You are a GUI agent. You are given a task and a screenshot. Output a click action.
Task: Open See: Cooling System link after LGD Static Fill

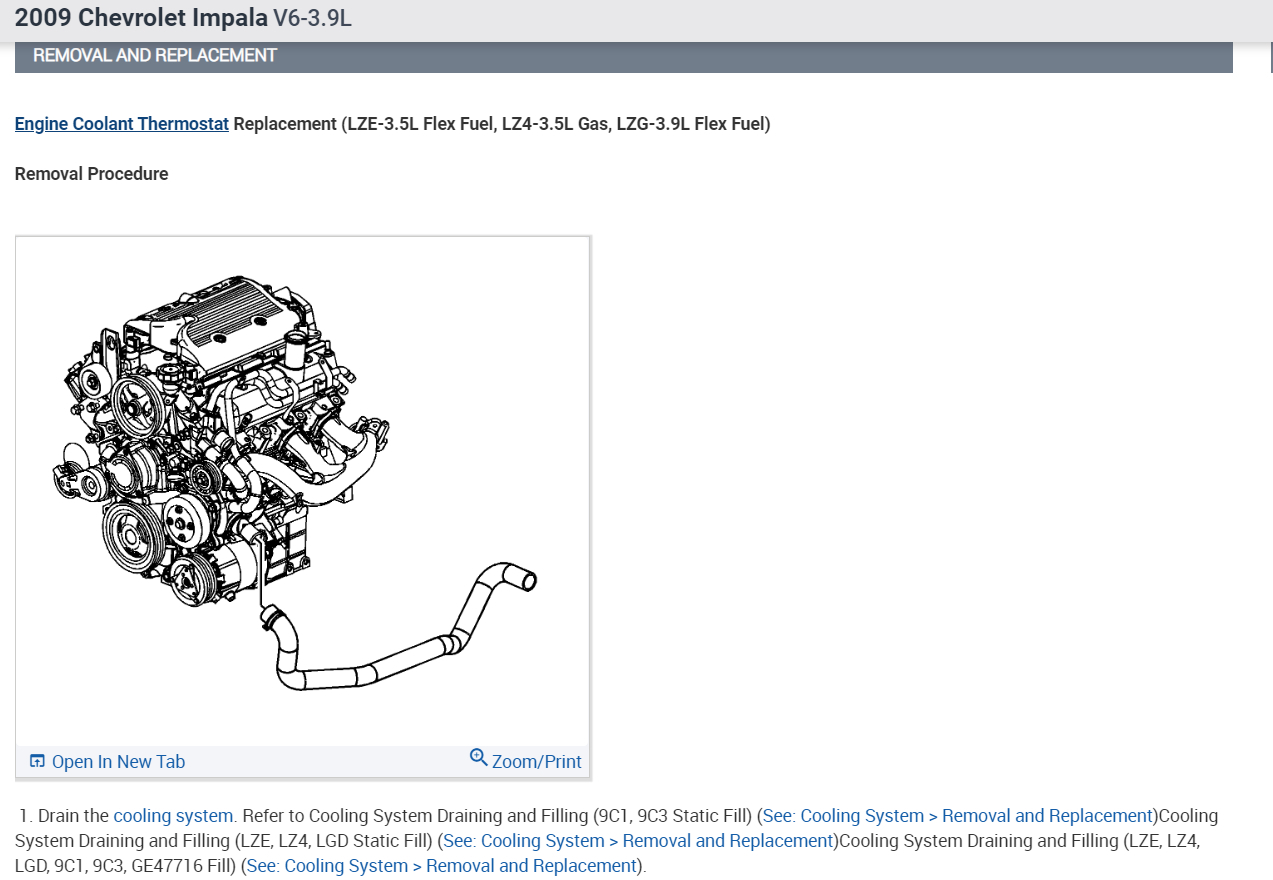[638, 841]
